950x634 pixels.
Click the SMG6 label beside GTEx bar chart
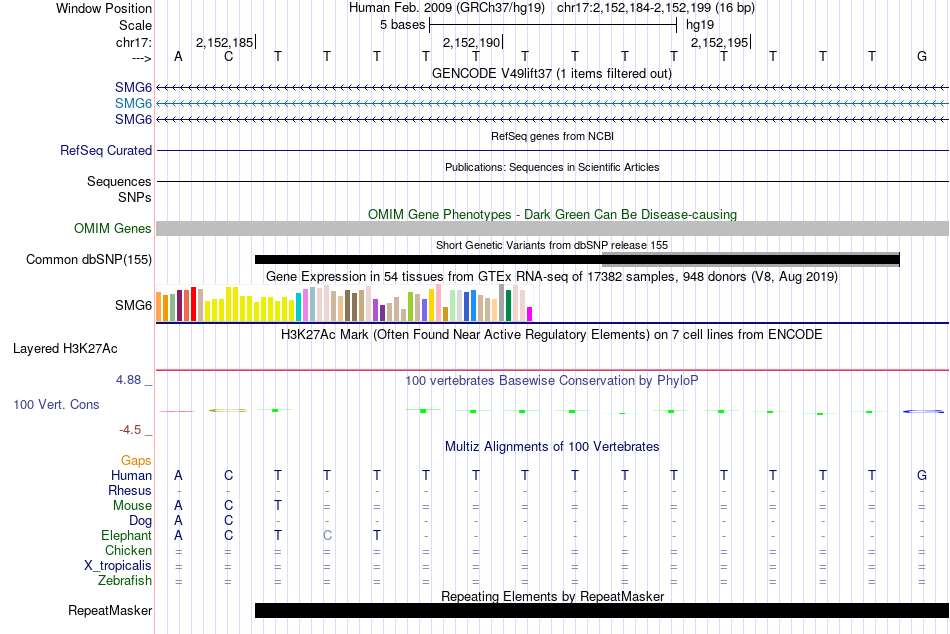133,305
